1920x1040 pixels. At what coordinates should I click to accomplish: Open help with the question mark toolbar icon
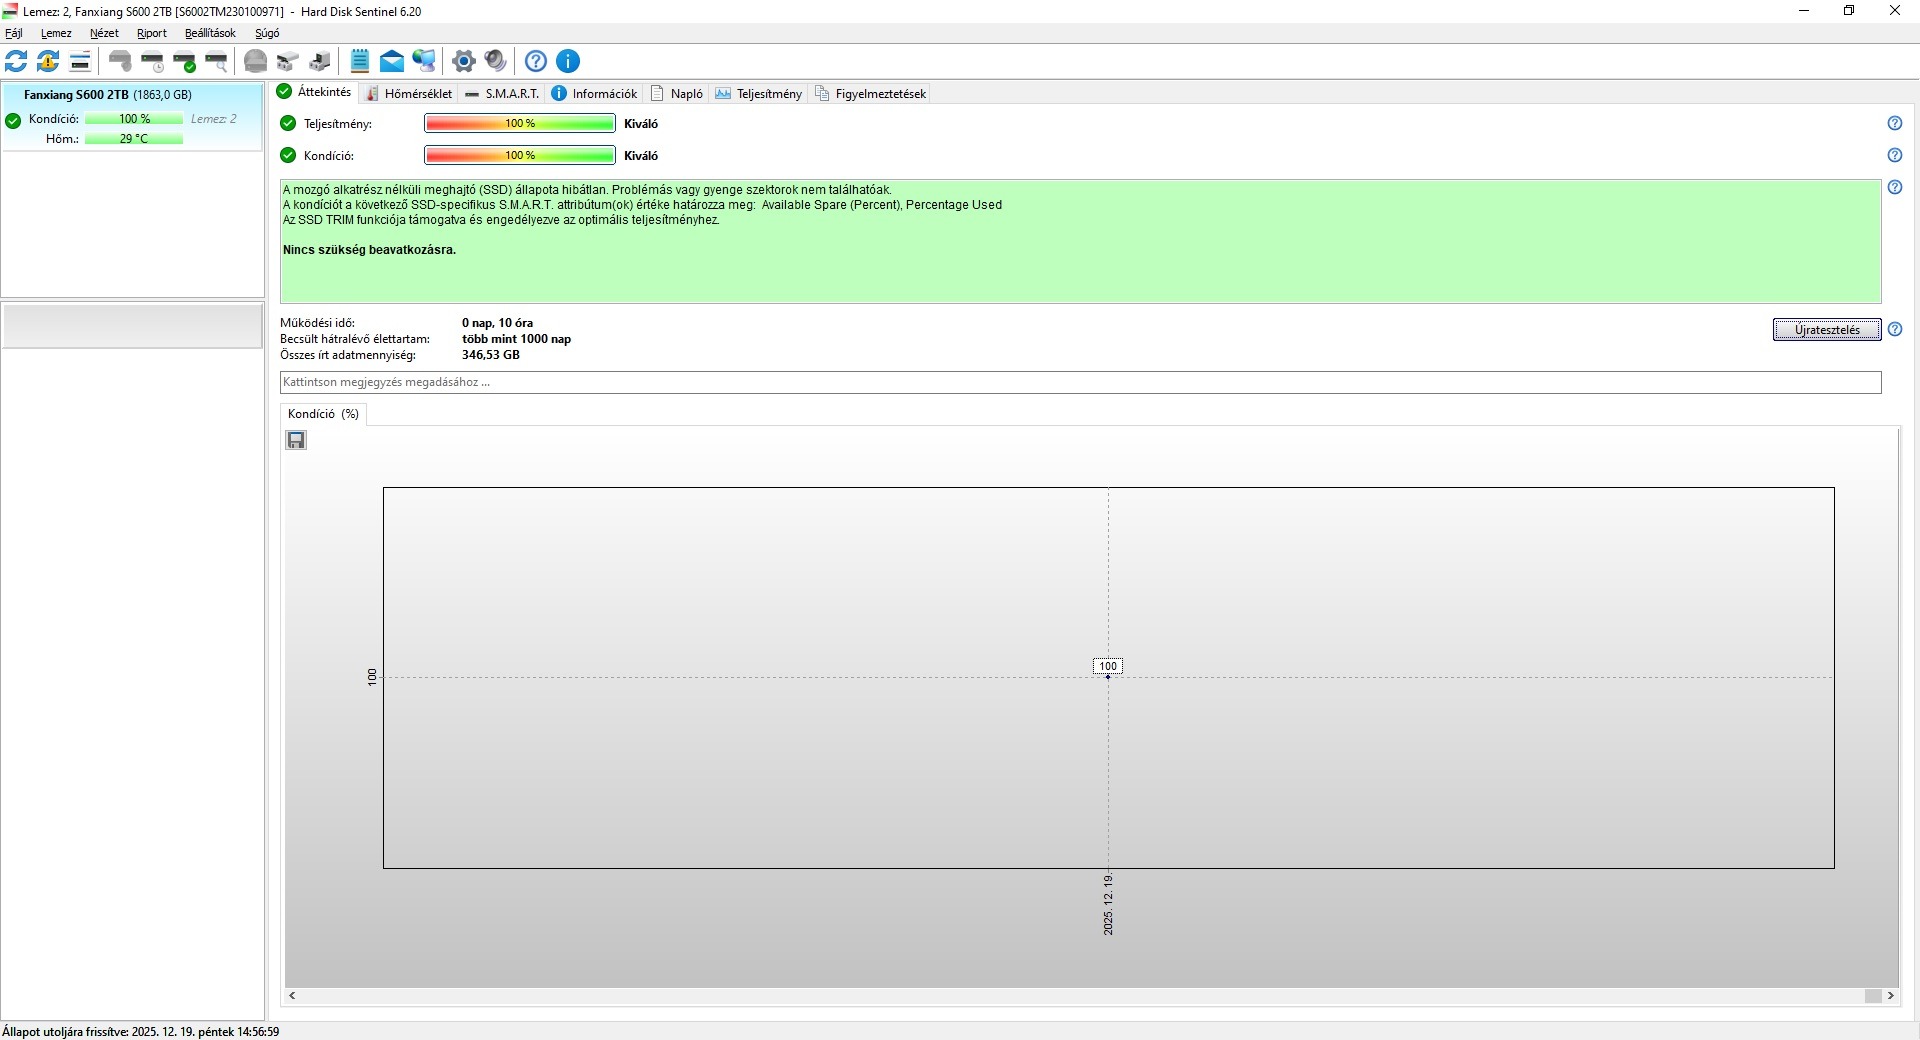coord(536,61)
